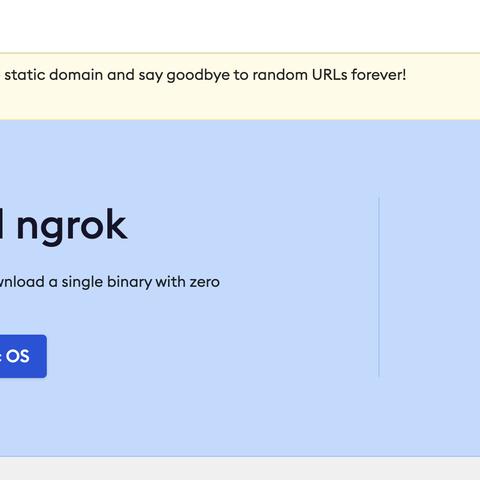The width and height of the screenshot is (480, 480).
Task: Click the word 'domain' in the announcement
Action: click(x=76, y=75)
